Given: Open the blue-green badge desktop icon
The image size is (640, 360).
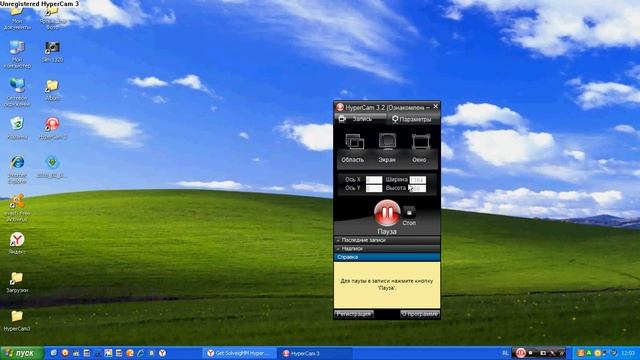Looking at the screenshot, I should pyautogui.click(x=52, y=167).
